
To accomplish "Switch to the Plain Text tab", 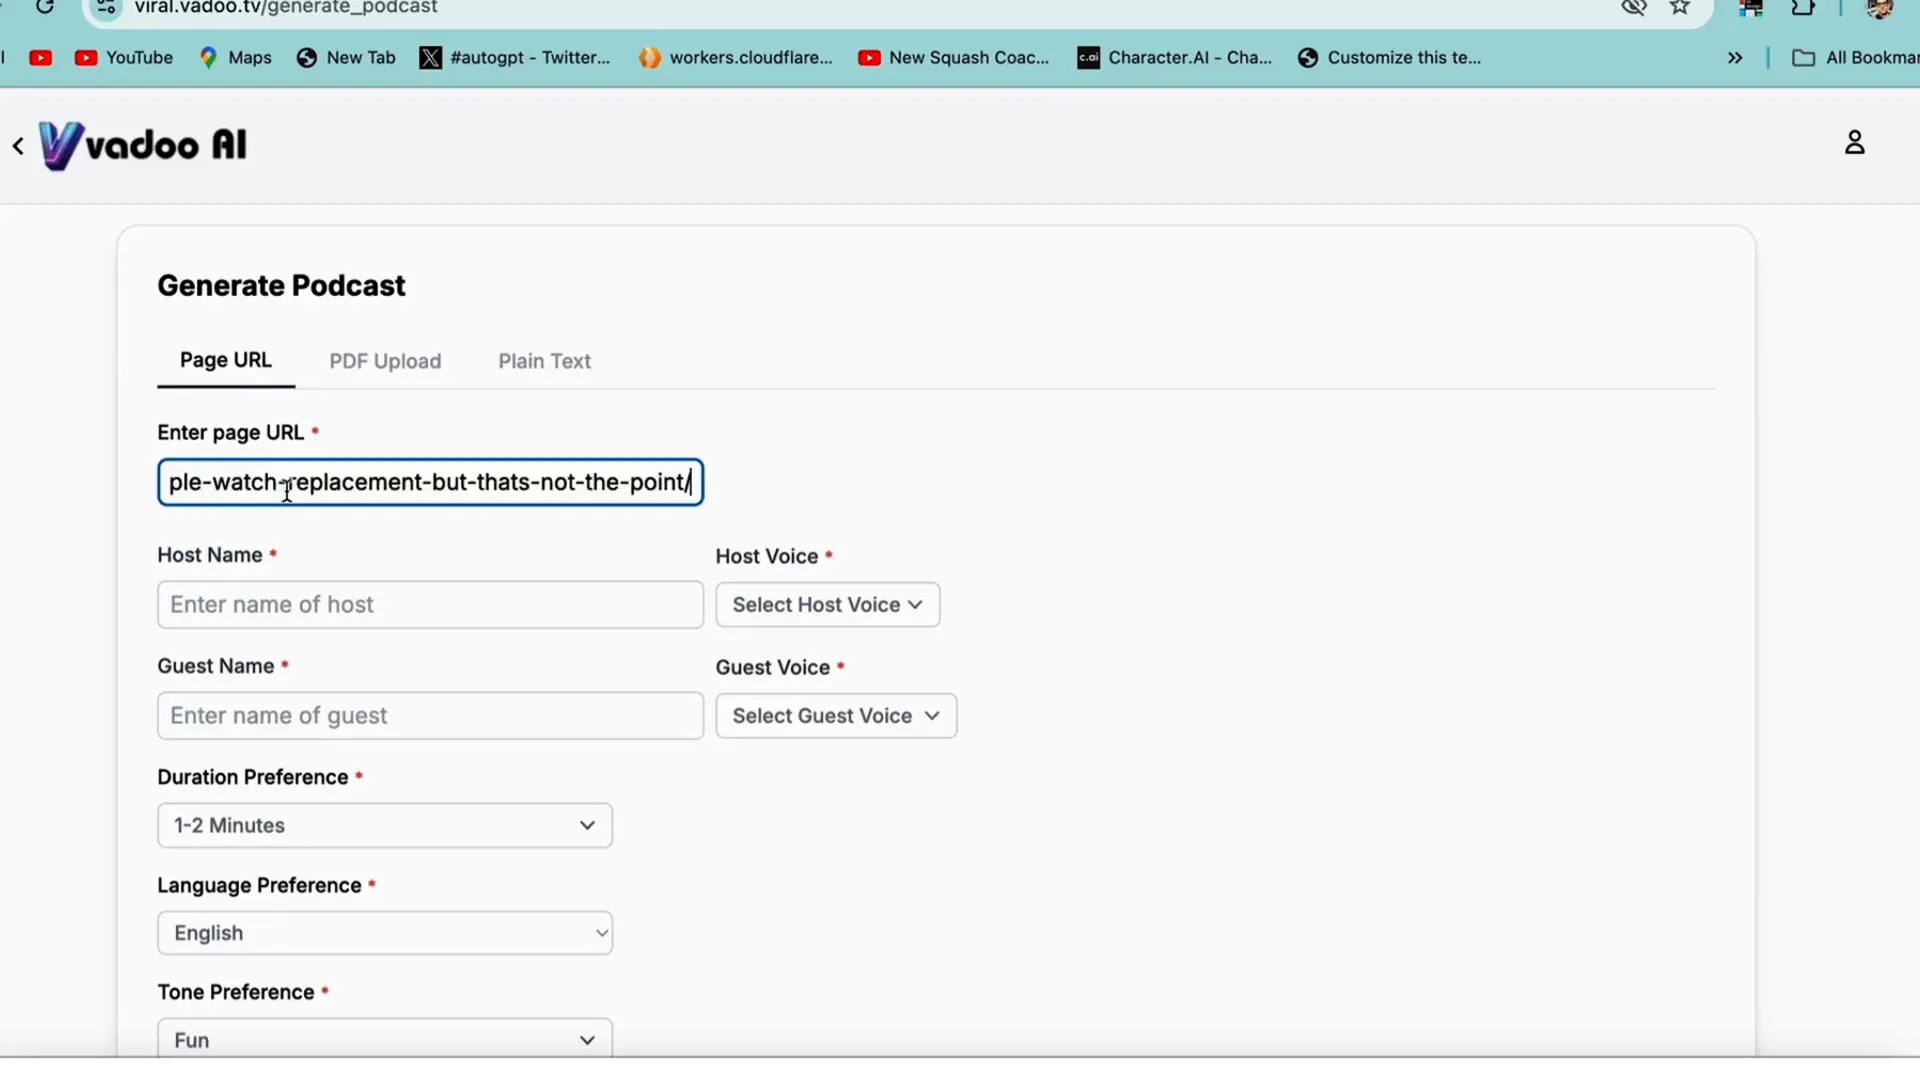I will click(545, 360).
